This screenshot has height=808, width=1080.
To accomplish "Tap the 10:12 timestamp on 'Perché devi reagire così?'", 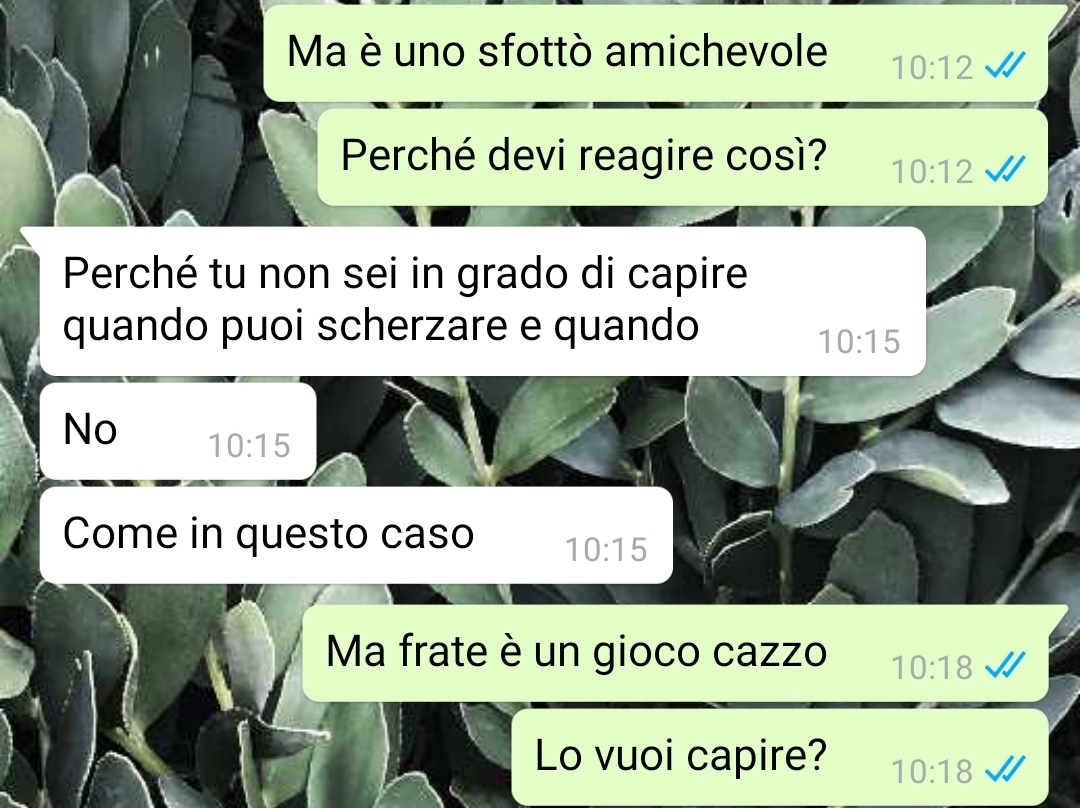I will point(932,172).
